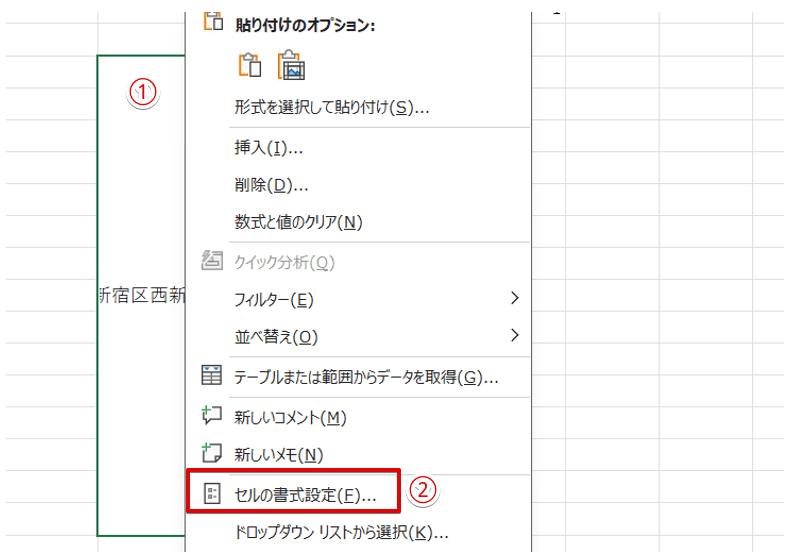Click the clipboard icon beside 貼り付けのオプション
Screen dimensions: 794x552
click(x=213, y=22)
